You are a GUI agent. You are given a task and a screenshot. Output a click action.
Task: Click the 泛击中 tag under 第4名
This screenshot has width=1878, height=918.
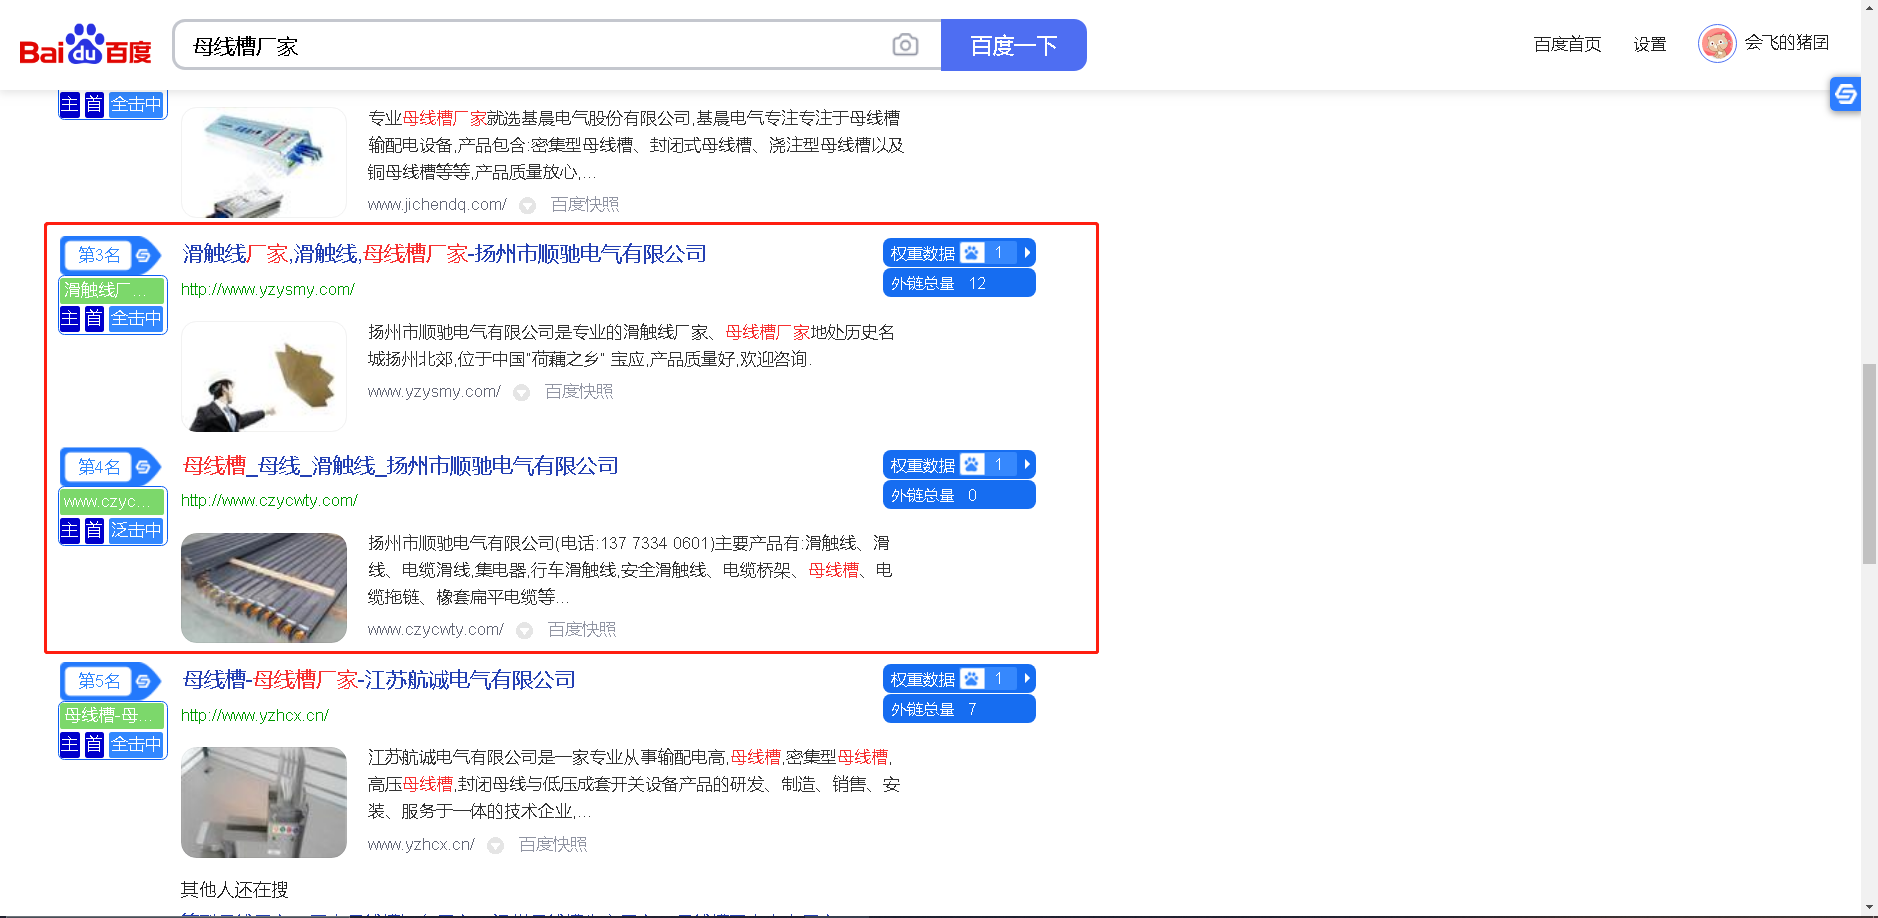[x=136, y=531]
